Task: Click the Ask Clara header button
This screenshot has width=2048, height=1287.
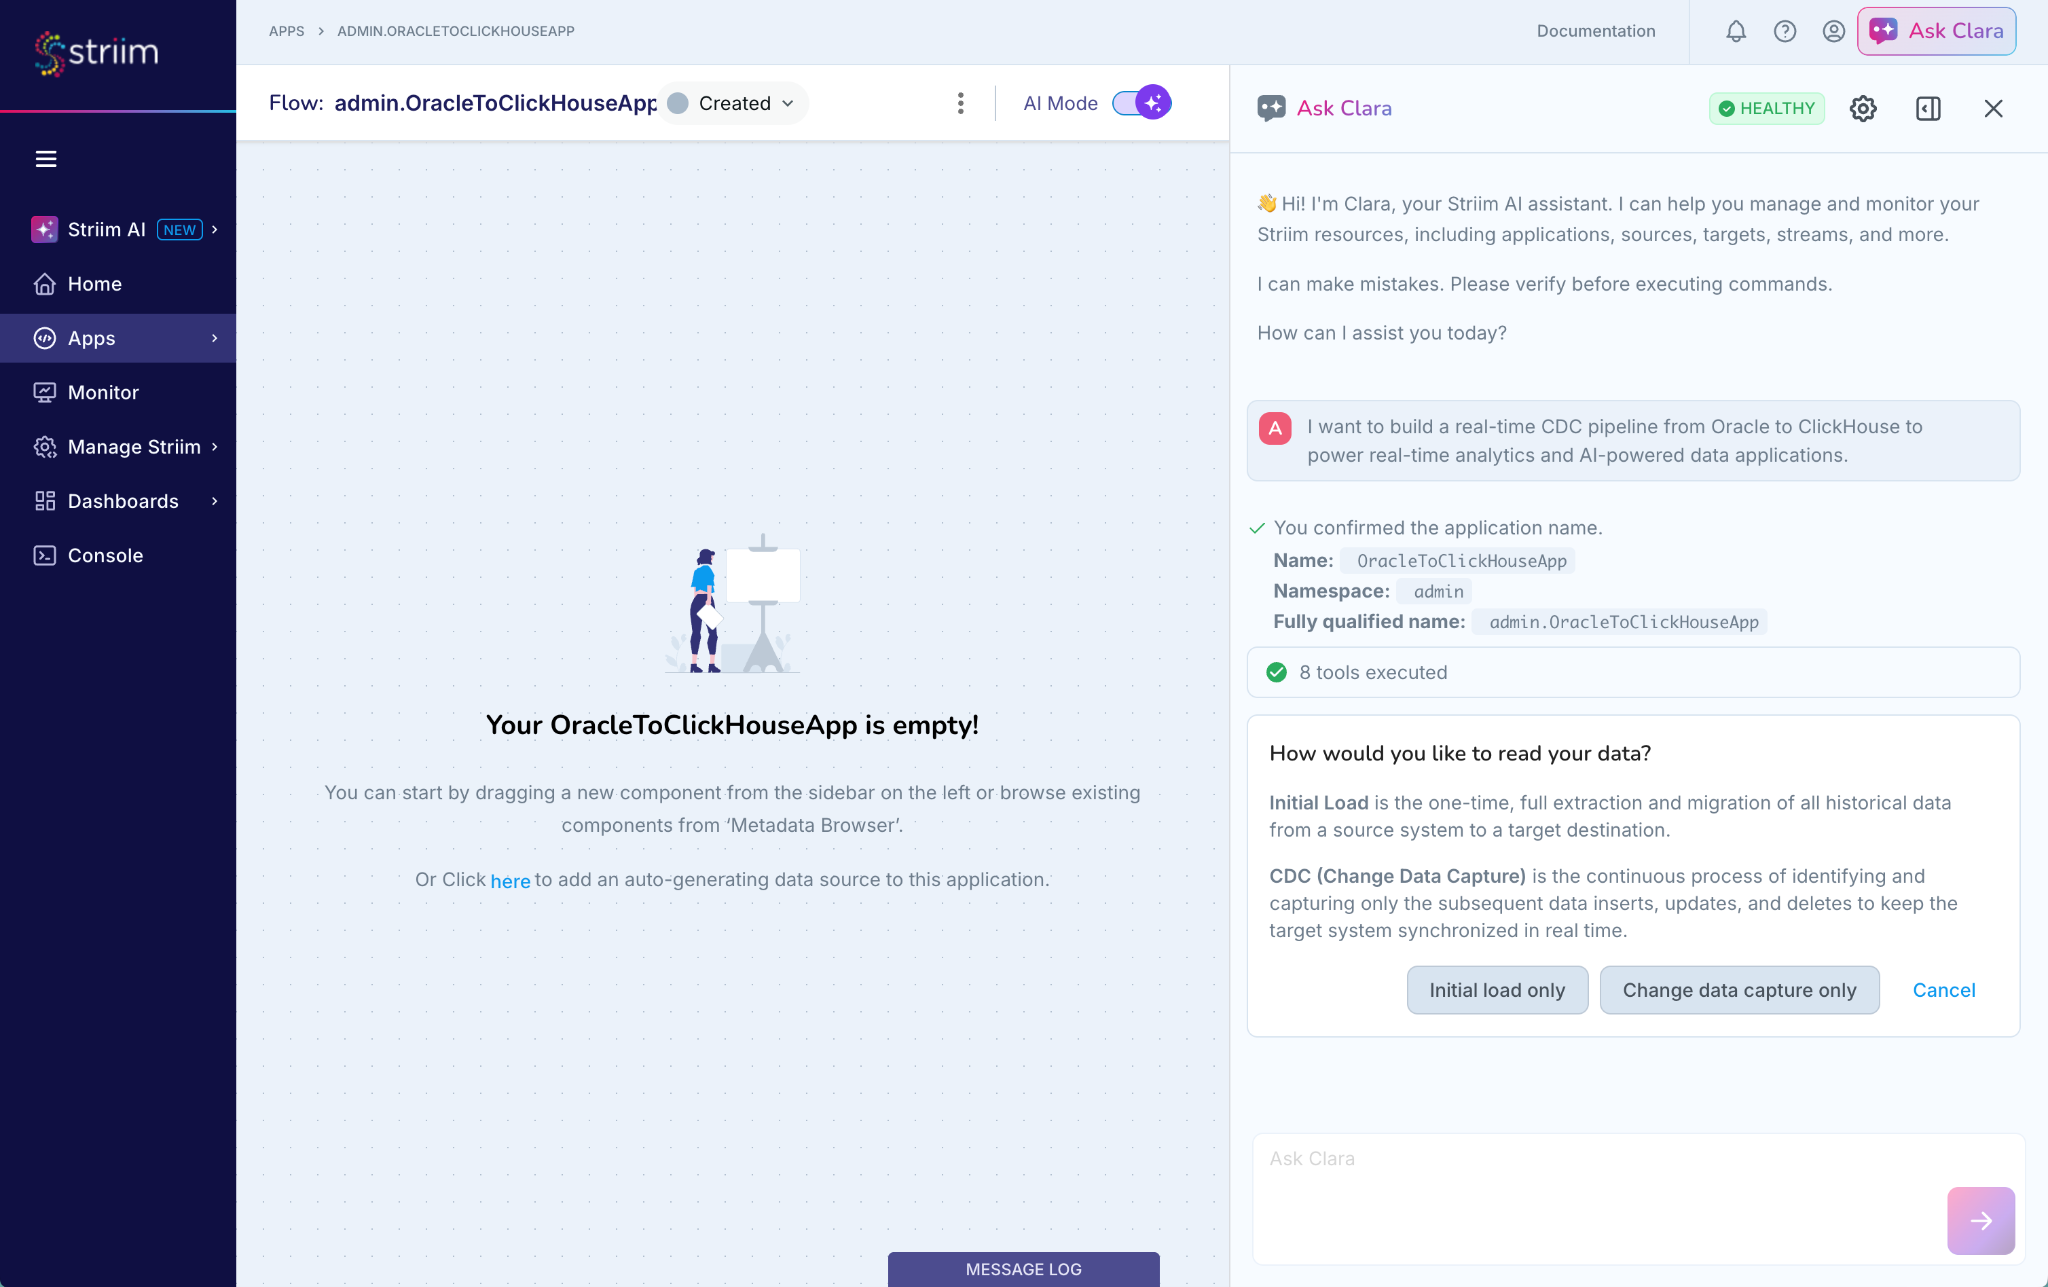Action: (x=1937, y=31)
